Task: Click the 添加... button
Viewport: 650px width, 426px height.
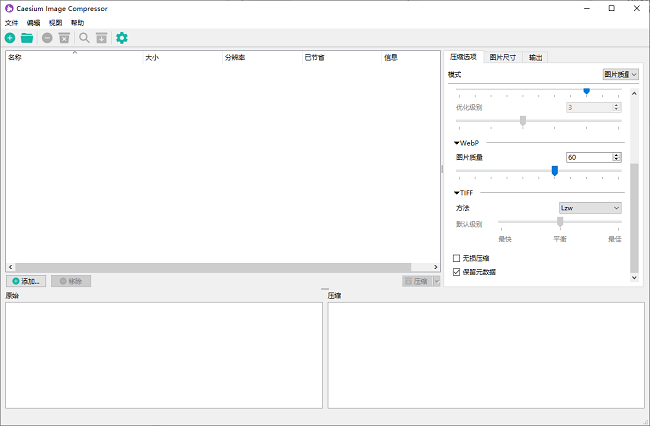Action: [26, 281]
